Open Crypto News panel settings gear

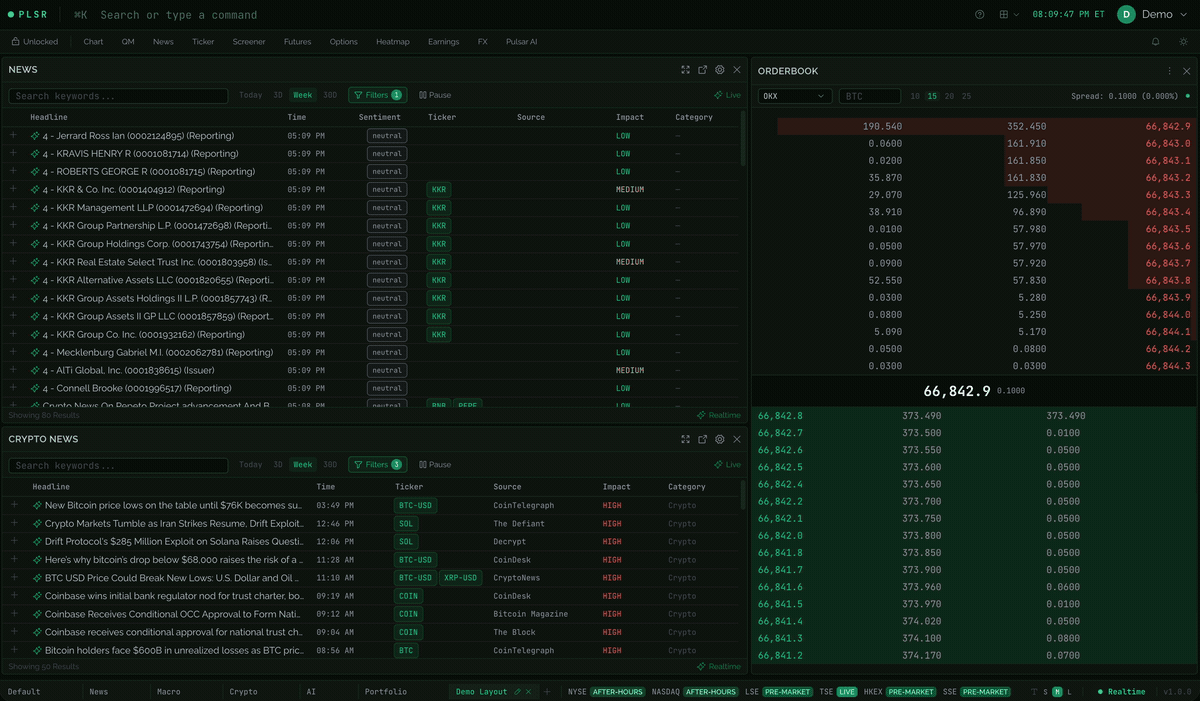[x=719, y=439]
